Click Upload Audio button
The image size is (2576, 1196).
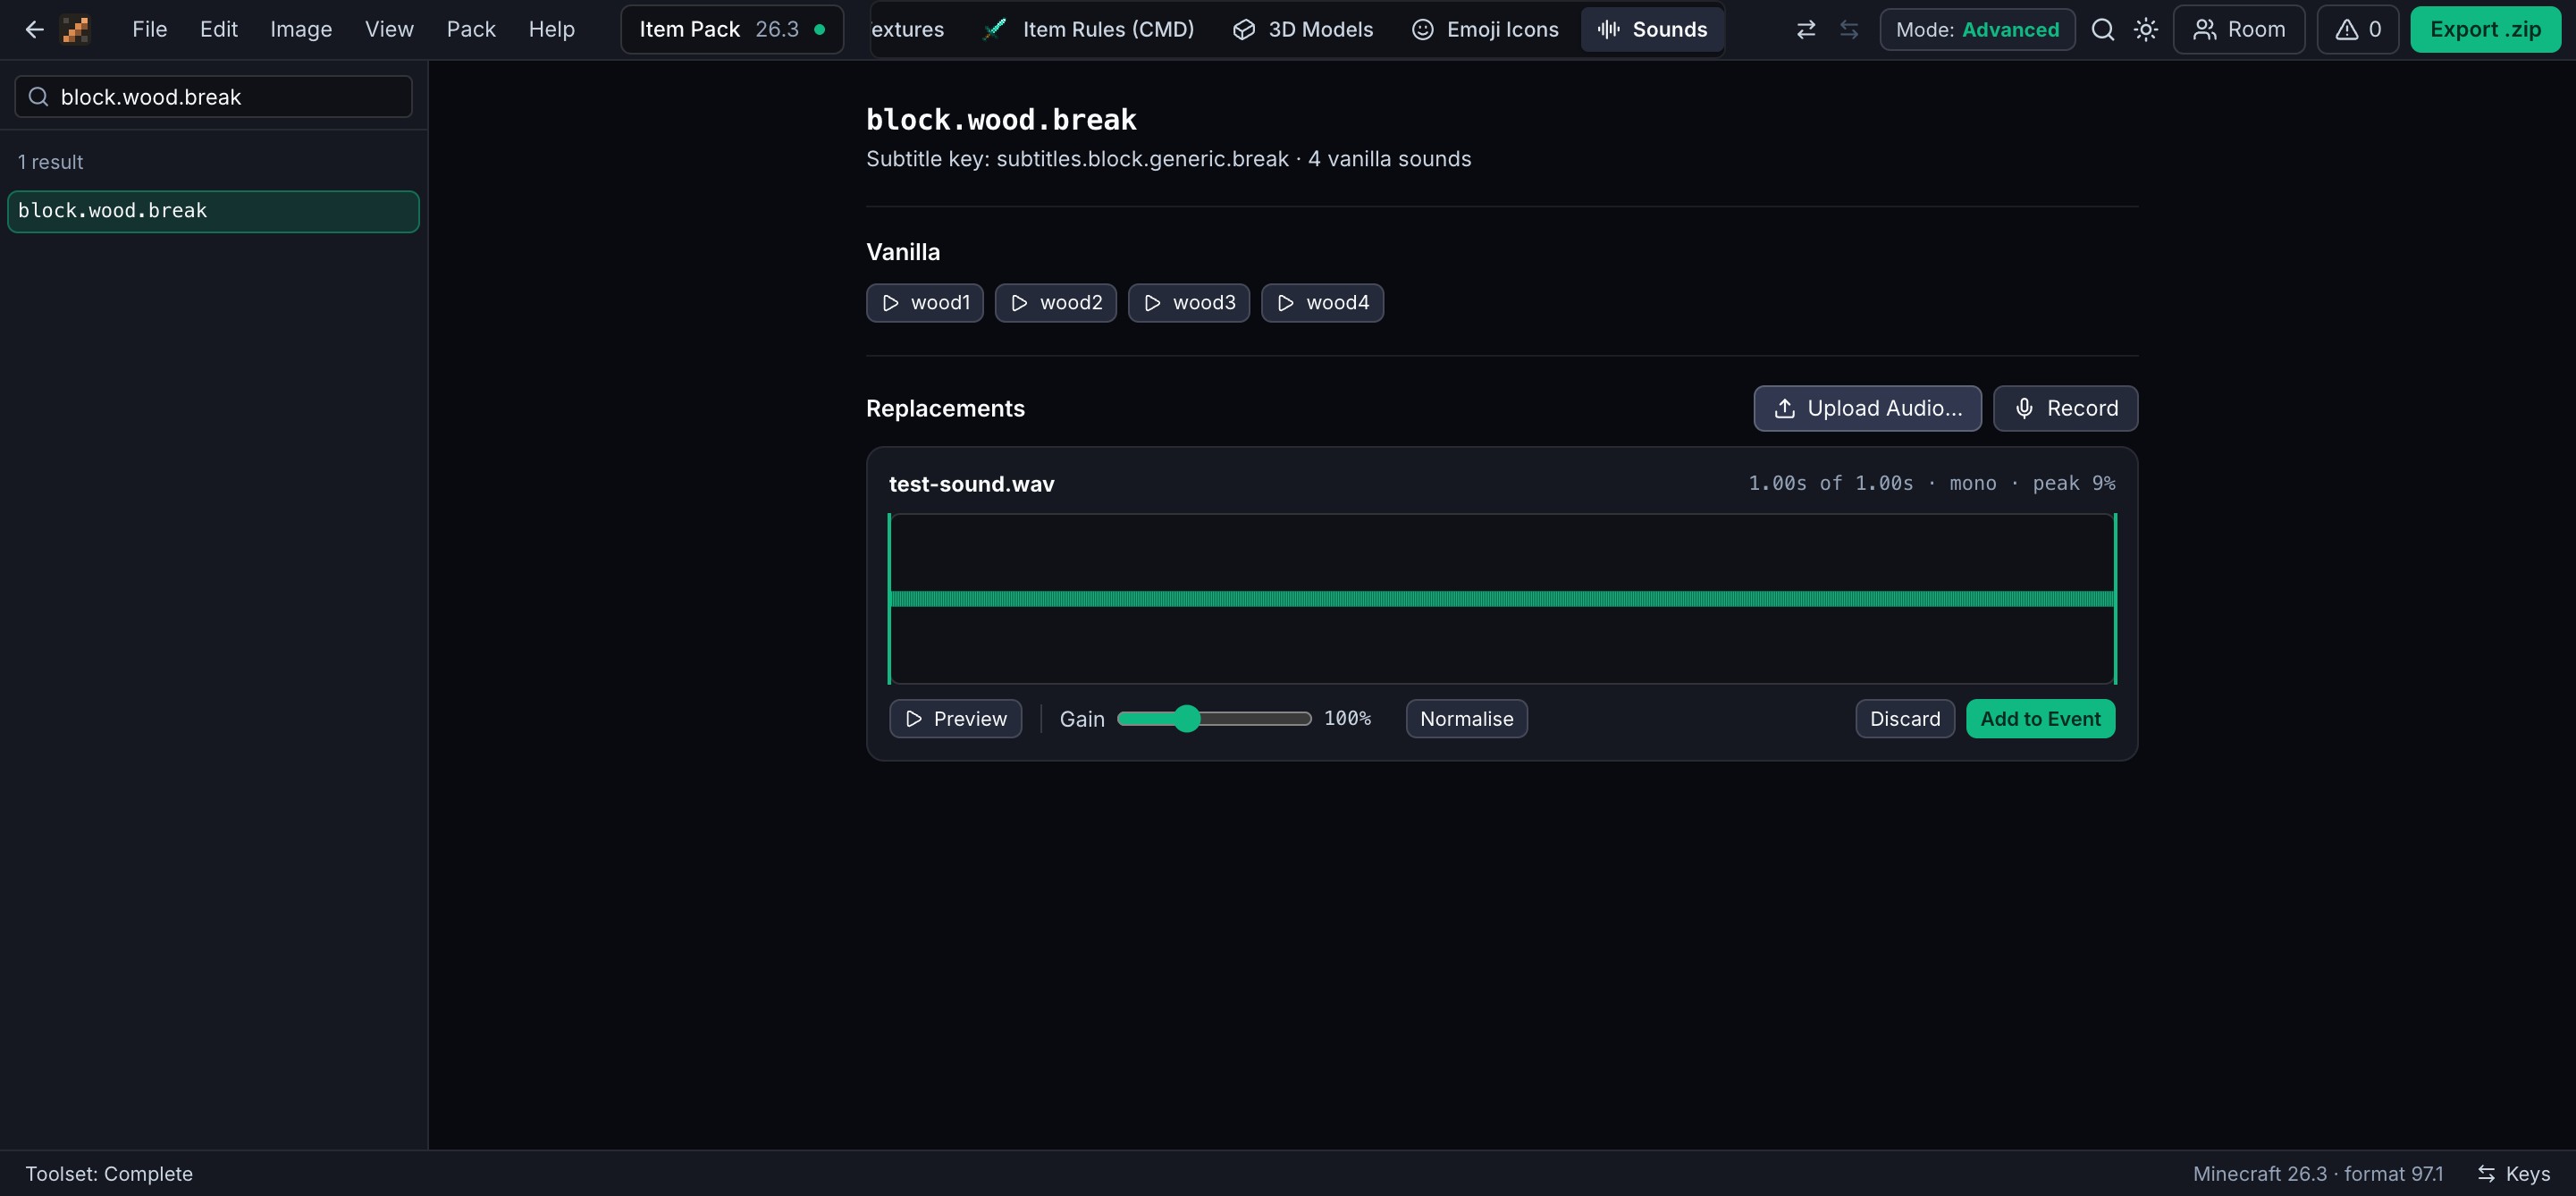click(x=1867, y=408)
